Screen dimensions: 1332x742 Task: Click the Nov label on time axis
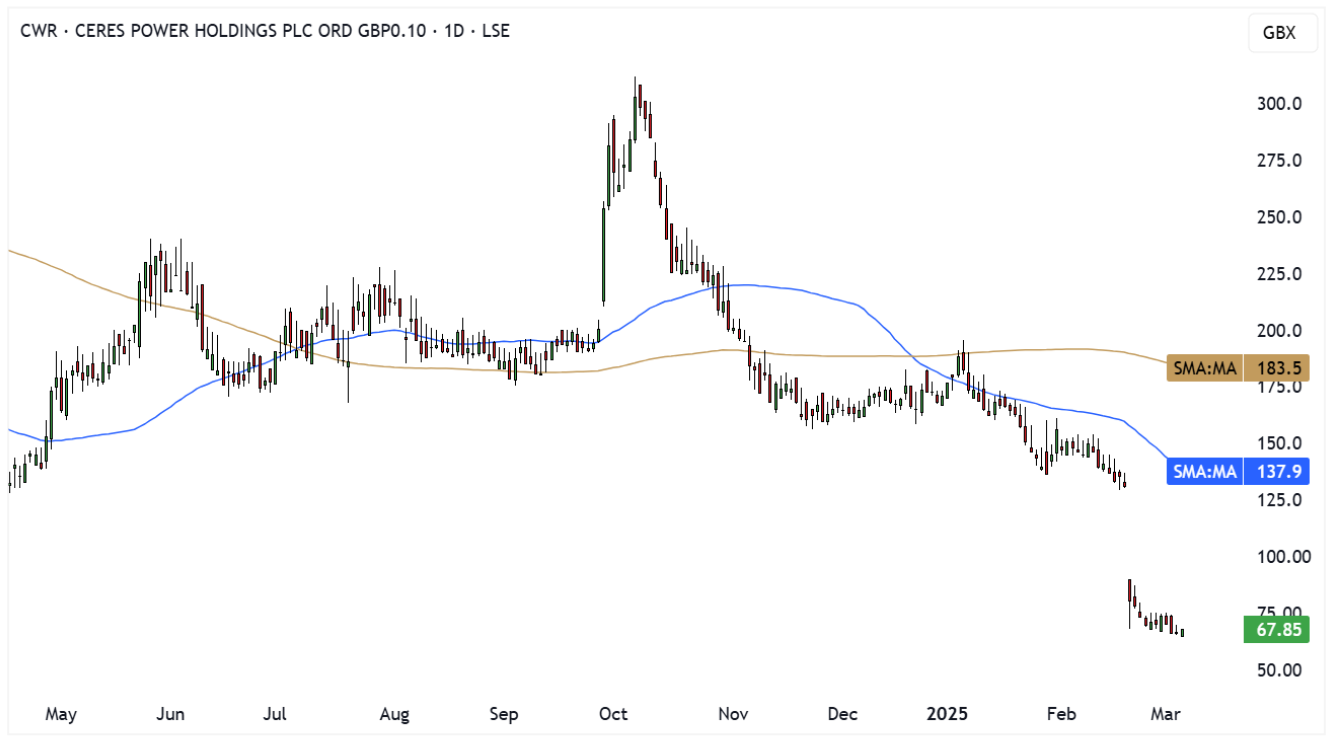click(734, 714)
